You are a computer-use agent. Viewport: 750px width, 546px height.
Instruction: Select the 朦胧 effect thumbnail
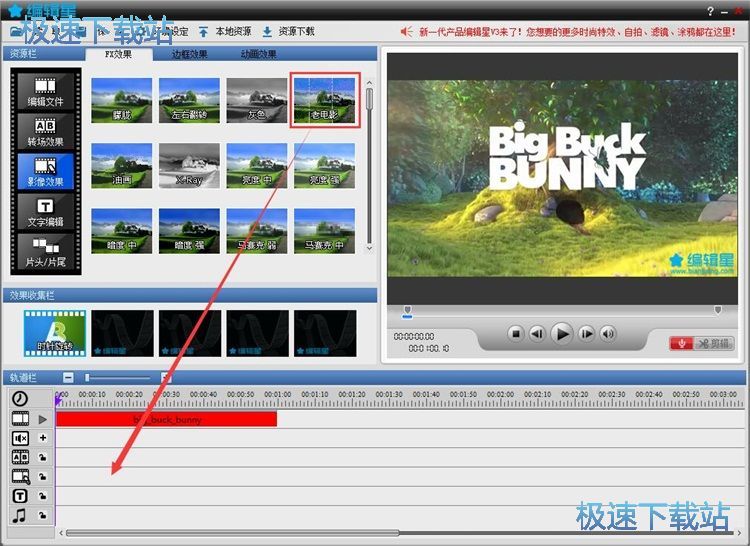click(x=121, y=100)
